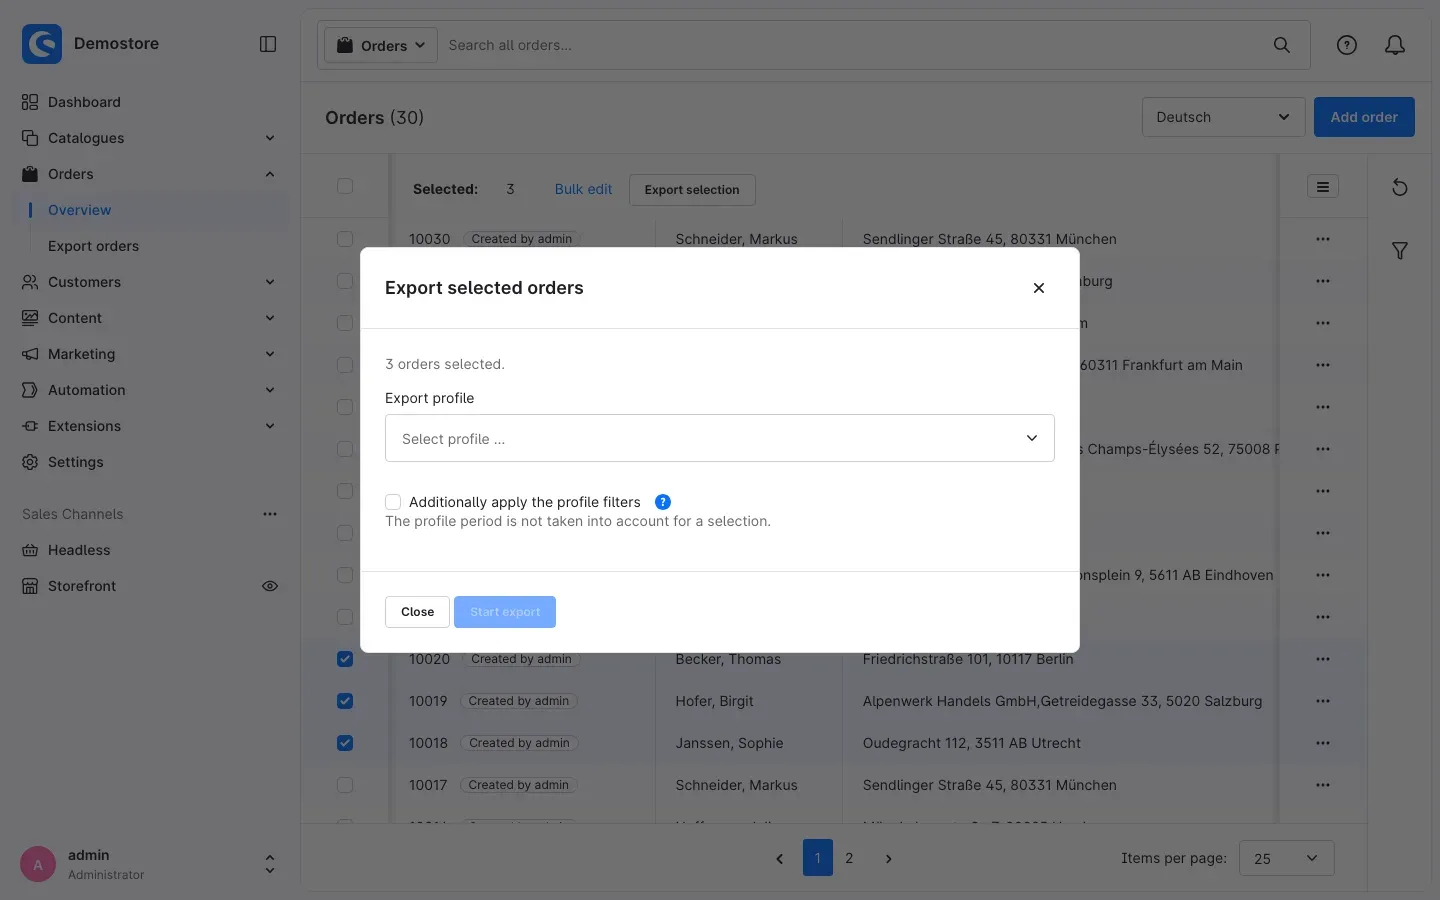Open the admin user menu chevron

tap(269, 864)
